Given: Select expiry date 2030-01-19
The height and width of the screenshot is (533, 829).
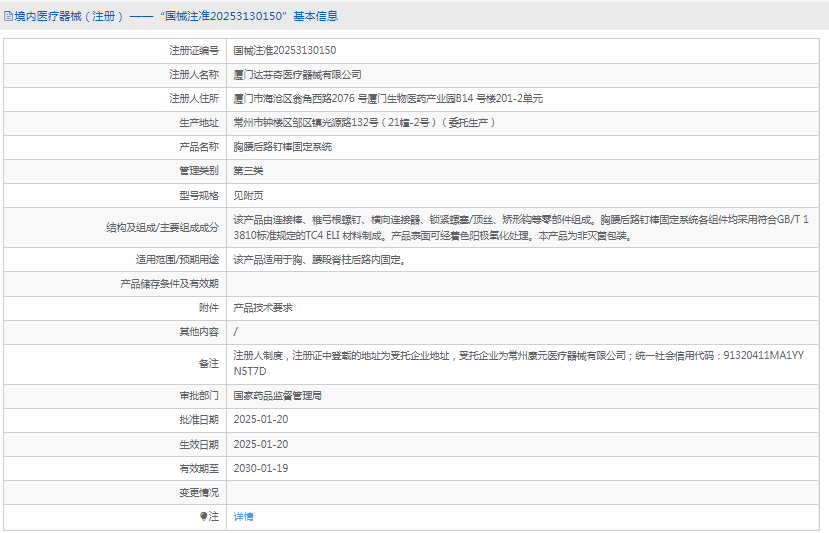Looking at the screenshot, I should pos(261,468).
